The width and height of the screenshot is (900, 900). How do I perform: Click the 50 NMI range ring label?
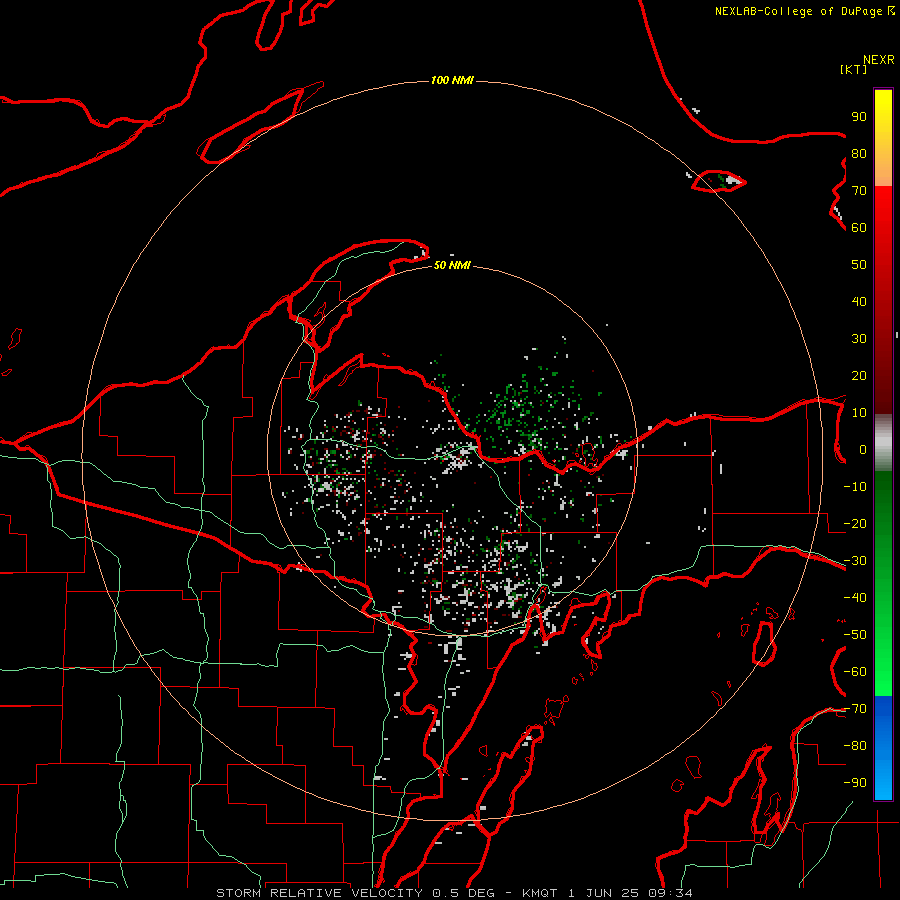click(x=452, y=265)
